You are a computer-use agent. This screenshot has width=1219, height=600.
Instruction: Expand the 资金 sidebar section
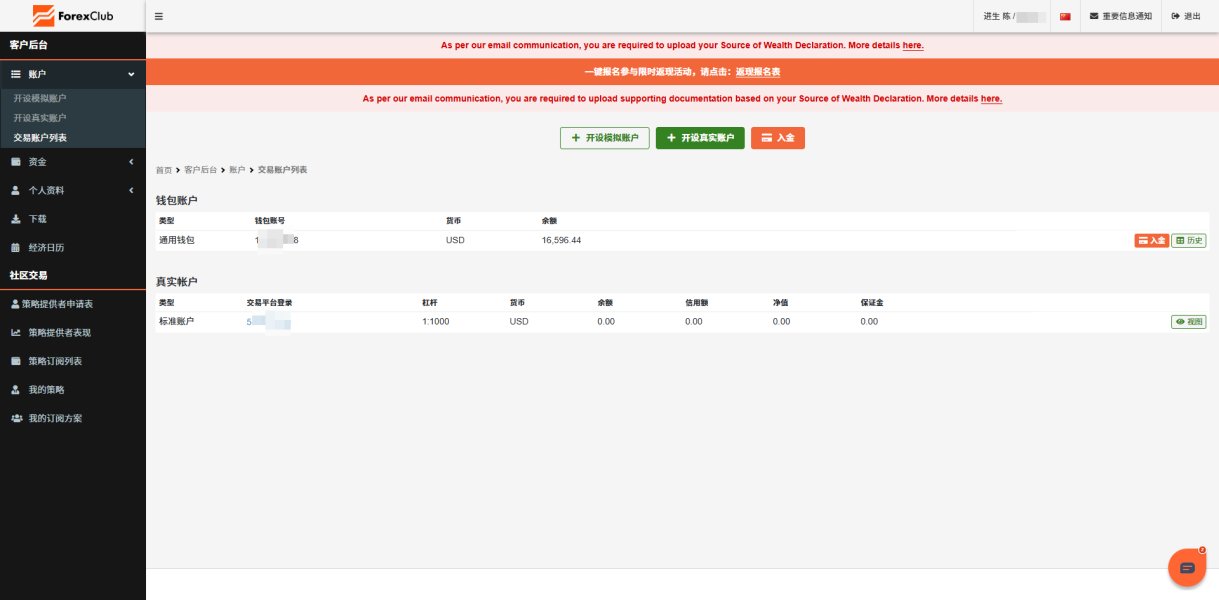click(73, 162)
